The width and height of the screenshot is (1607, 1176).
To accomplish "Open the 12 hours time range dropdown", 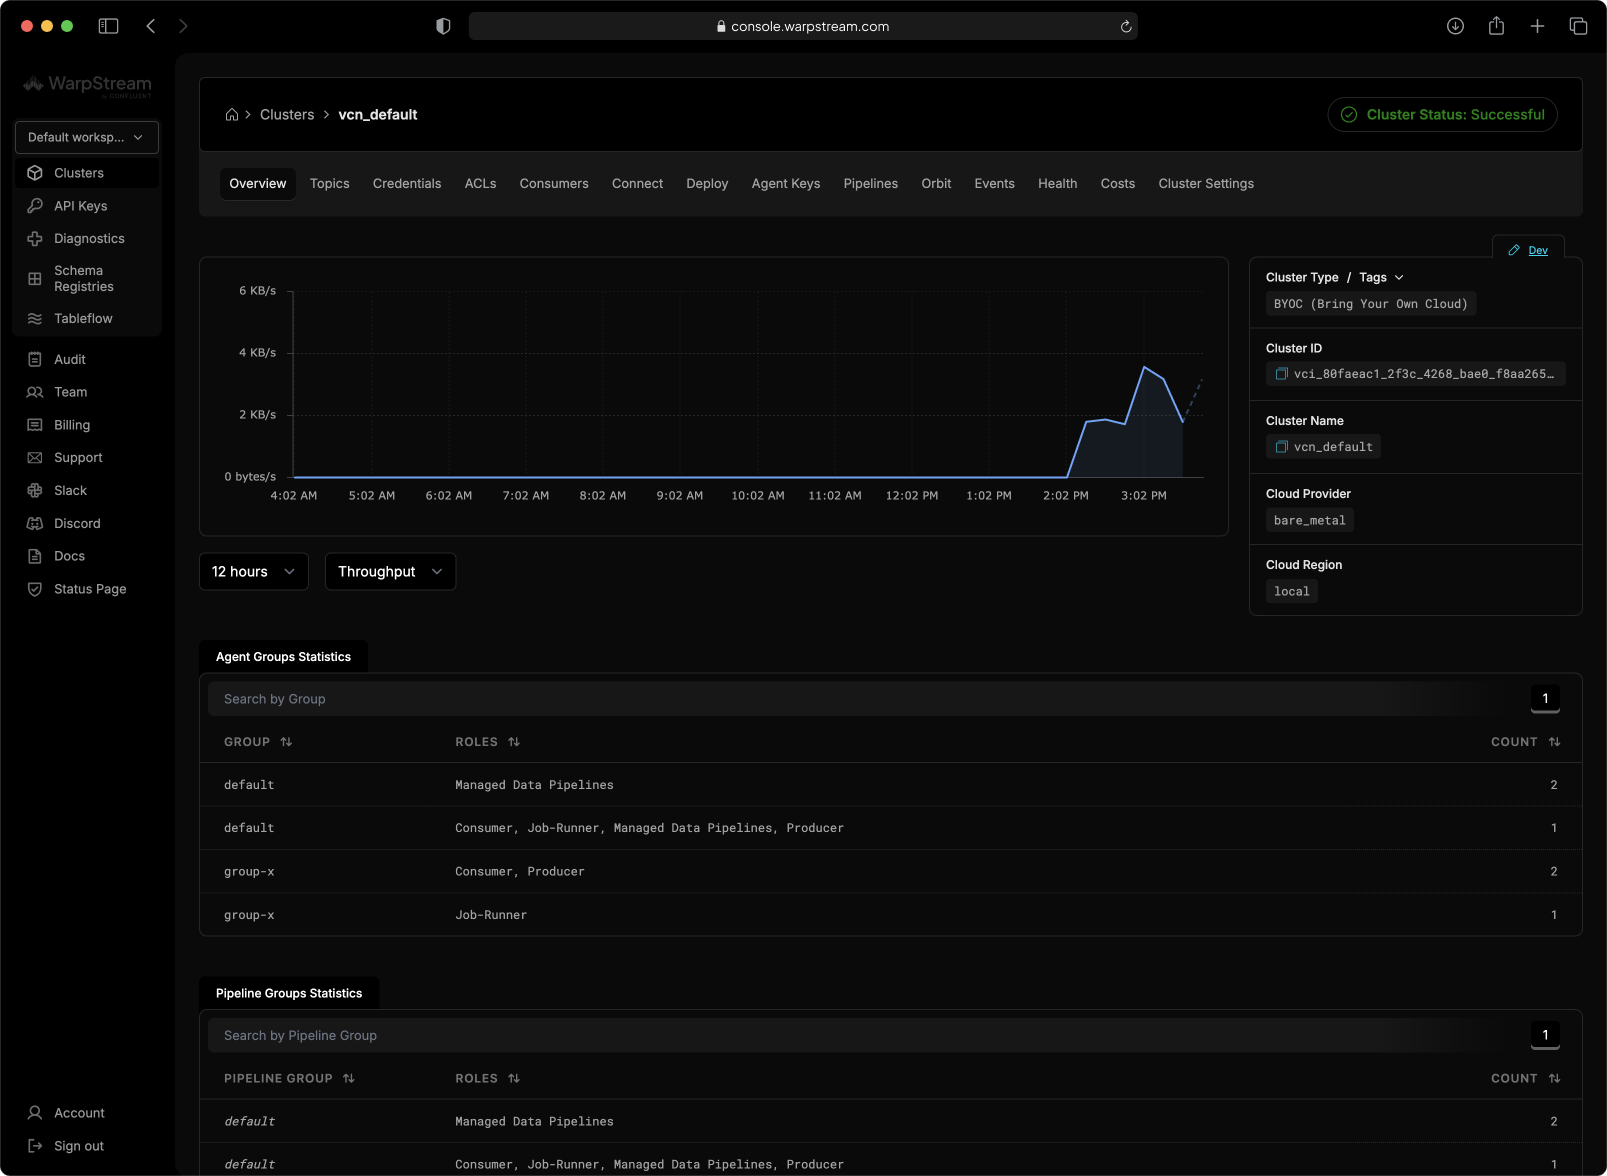I will click(x=254, y=572).
